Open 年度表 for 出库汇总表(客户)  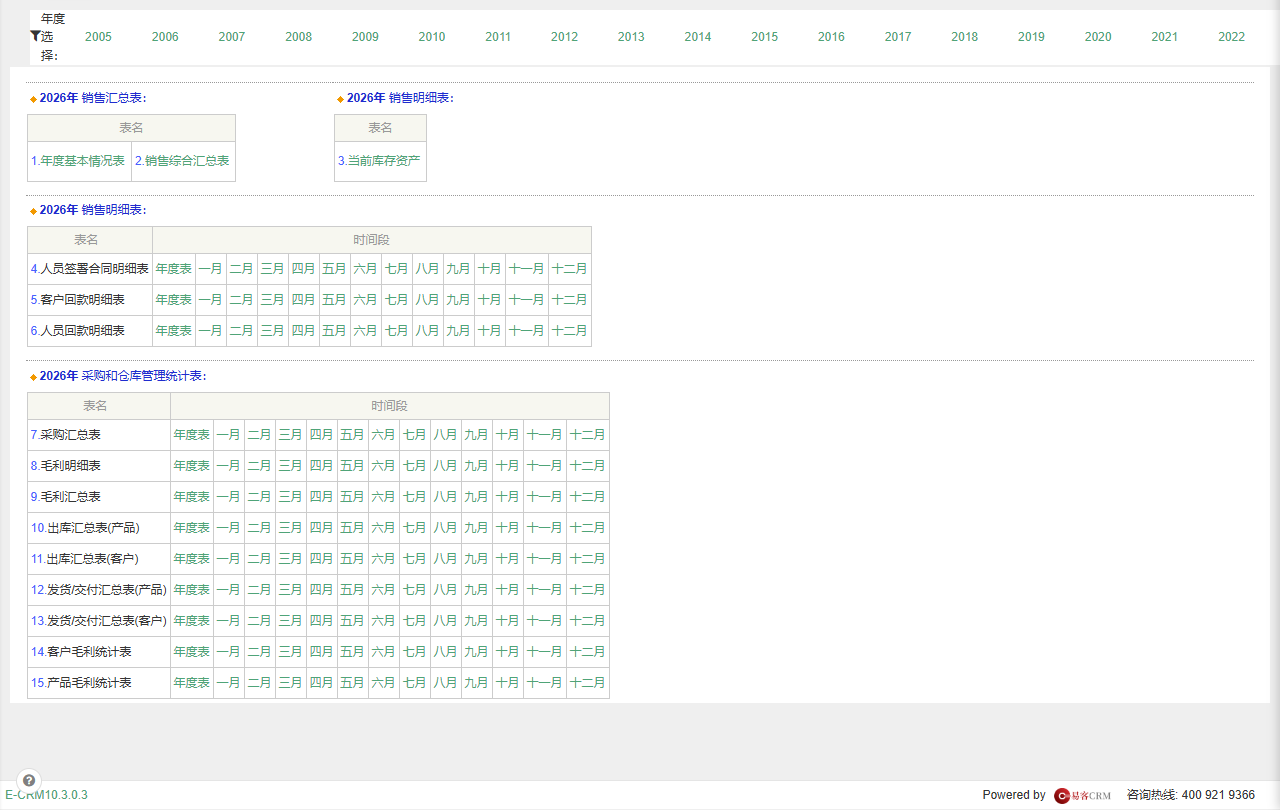tap(192, 559)
